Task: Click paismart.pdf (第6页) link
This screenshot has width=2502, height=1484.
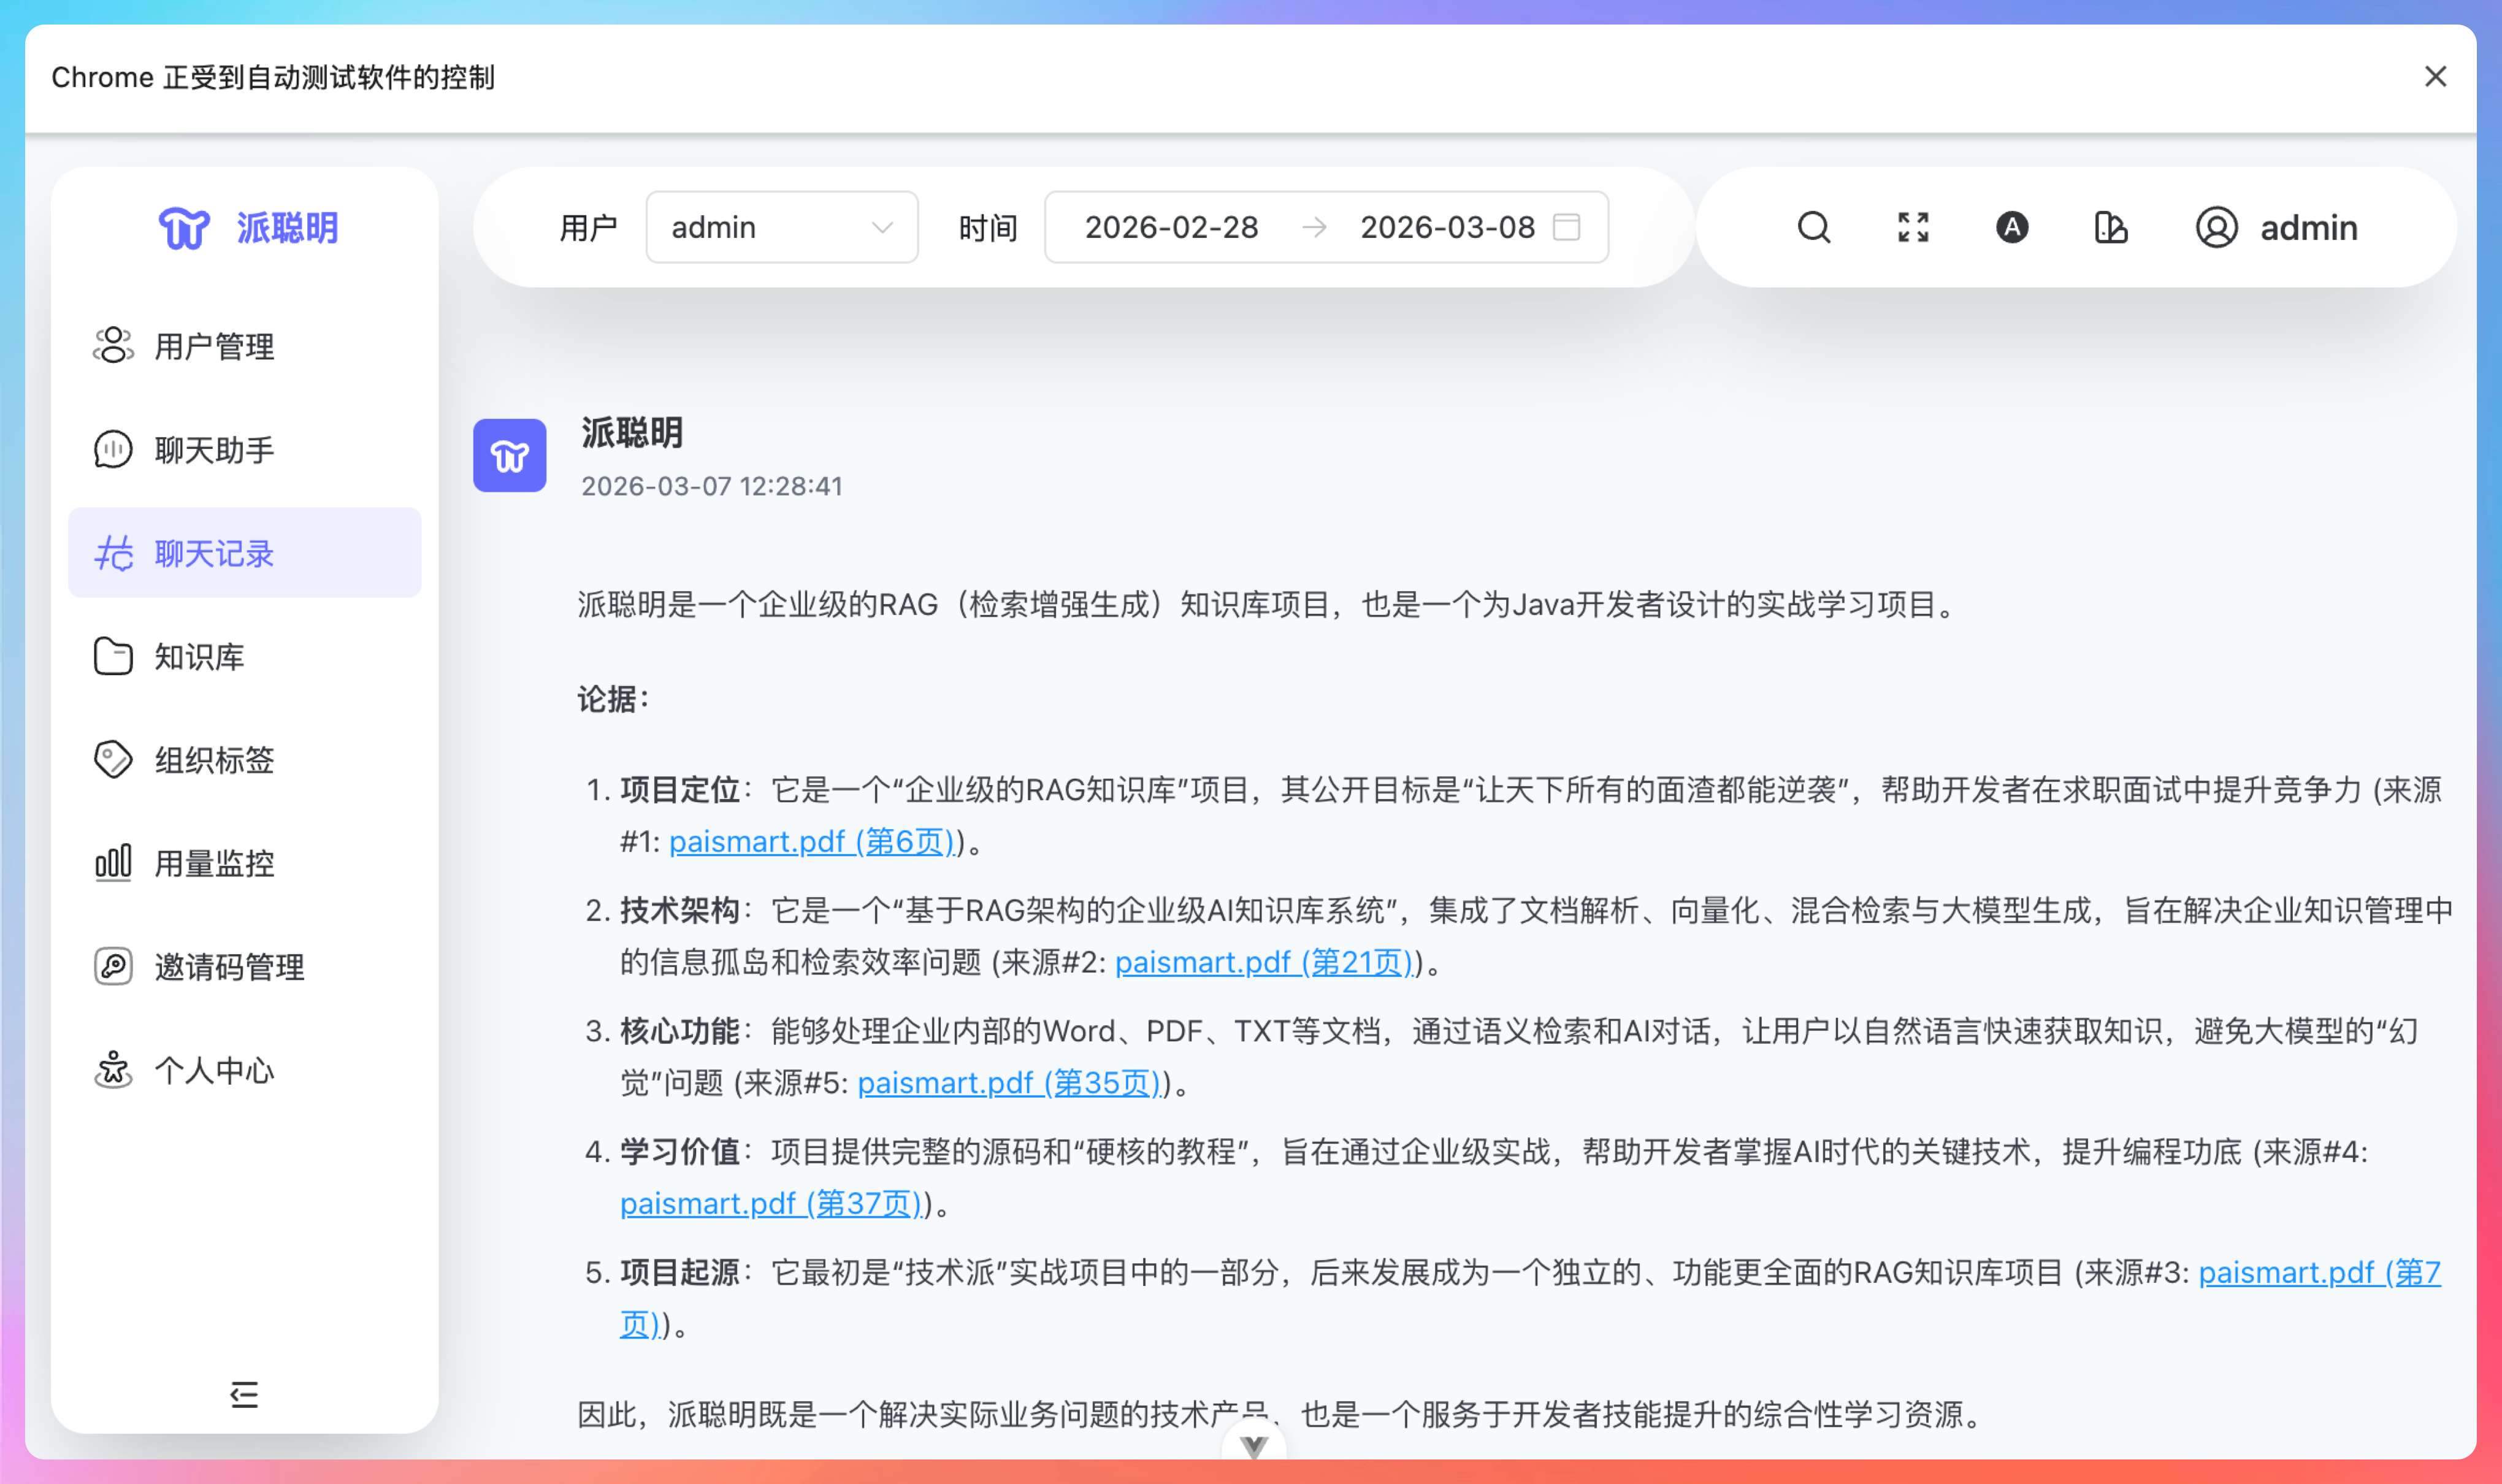Action: tap(811, 842)
